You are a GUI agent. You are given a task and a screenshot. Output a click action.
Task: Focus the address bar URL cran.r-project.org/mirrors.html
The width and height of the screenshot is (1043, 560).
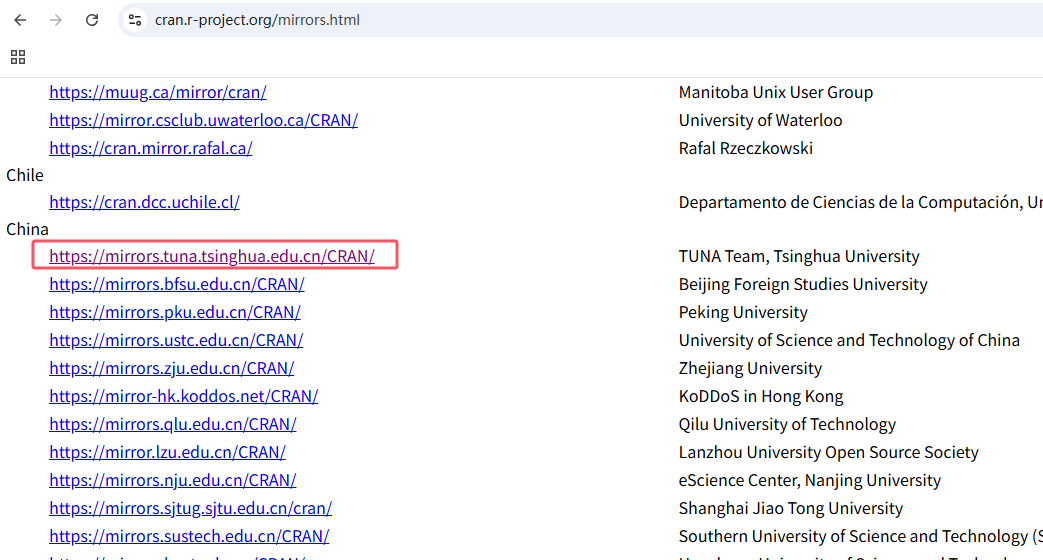tap(257, 20)
